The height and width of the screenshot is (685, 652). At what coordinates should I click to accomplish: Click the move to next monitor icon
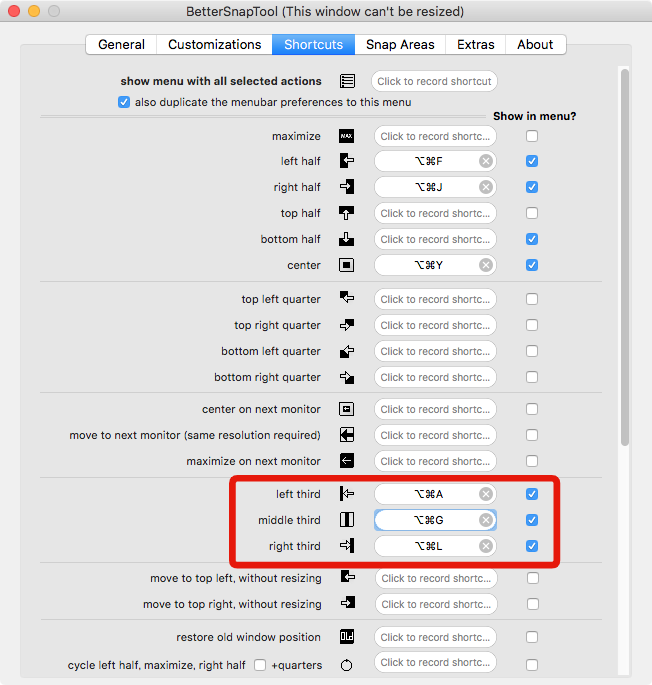pos(347,435)
